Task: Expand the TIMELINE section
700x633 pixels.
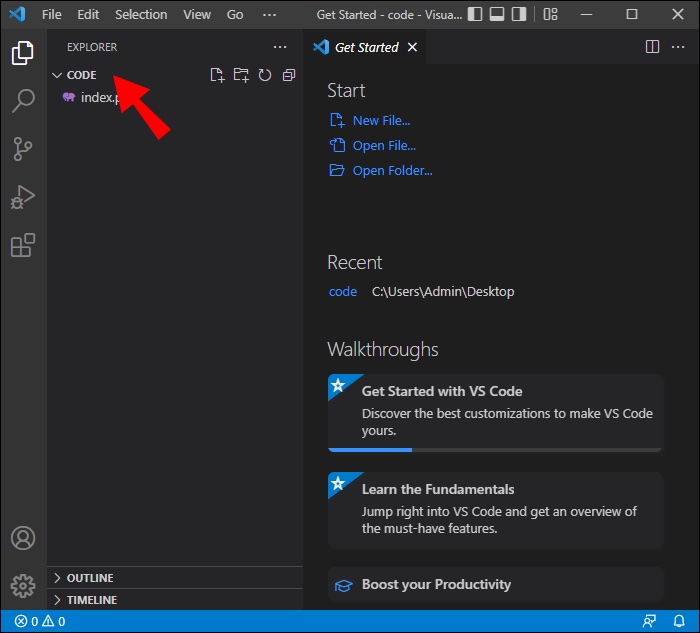Action: pos(91,600)
